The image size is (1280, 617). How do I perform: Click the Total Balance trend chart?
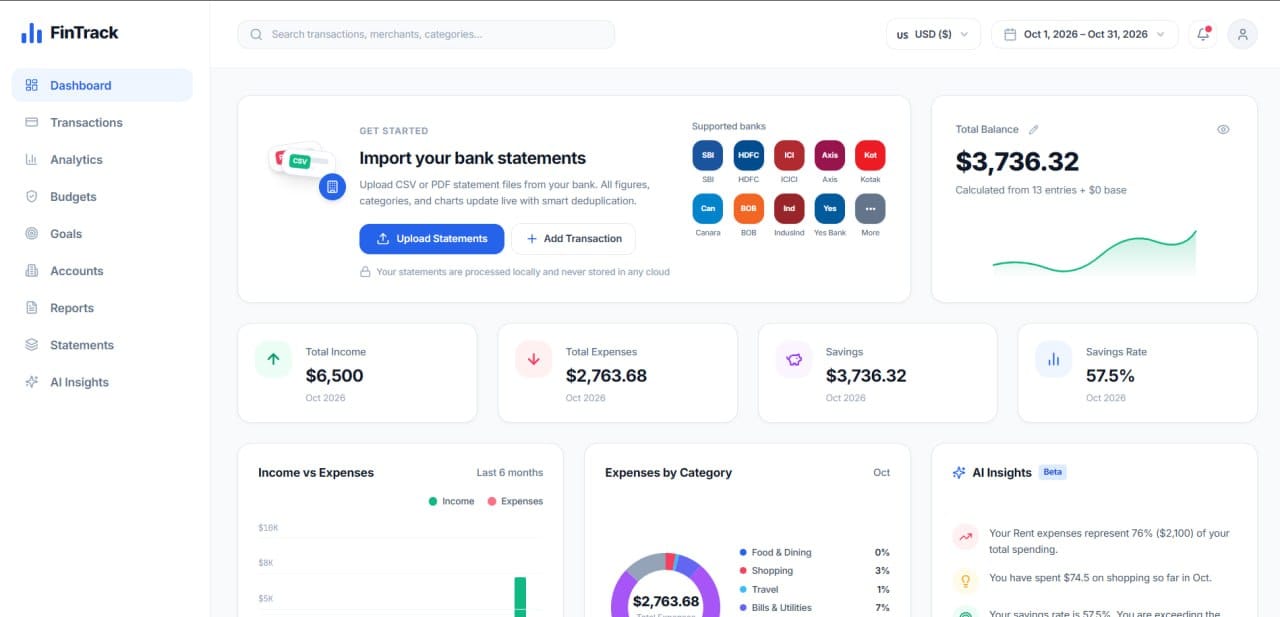(x=1094, y=253)
